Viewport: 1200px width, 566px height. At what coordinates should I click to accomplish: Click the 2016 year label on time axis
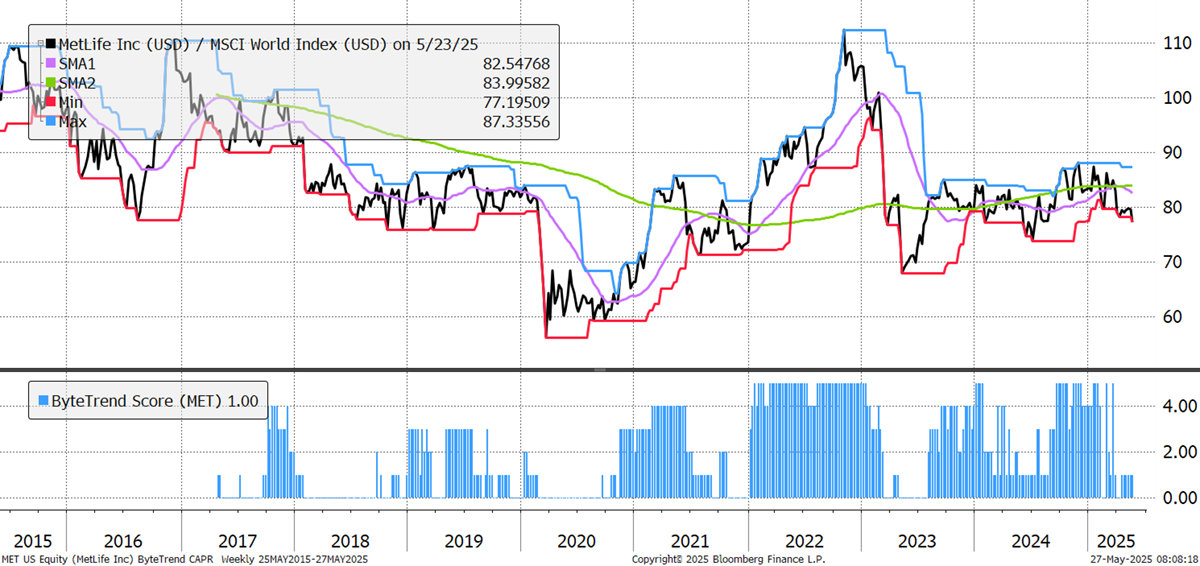coord(124,541)
